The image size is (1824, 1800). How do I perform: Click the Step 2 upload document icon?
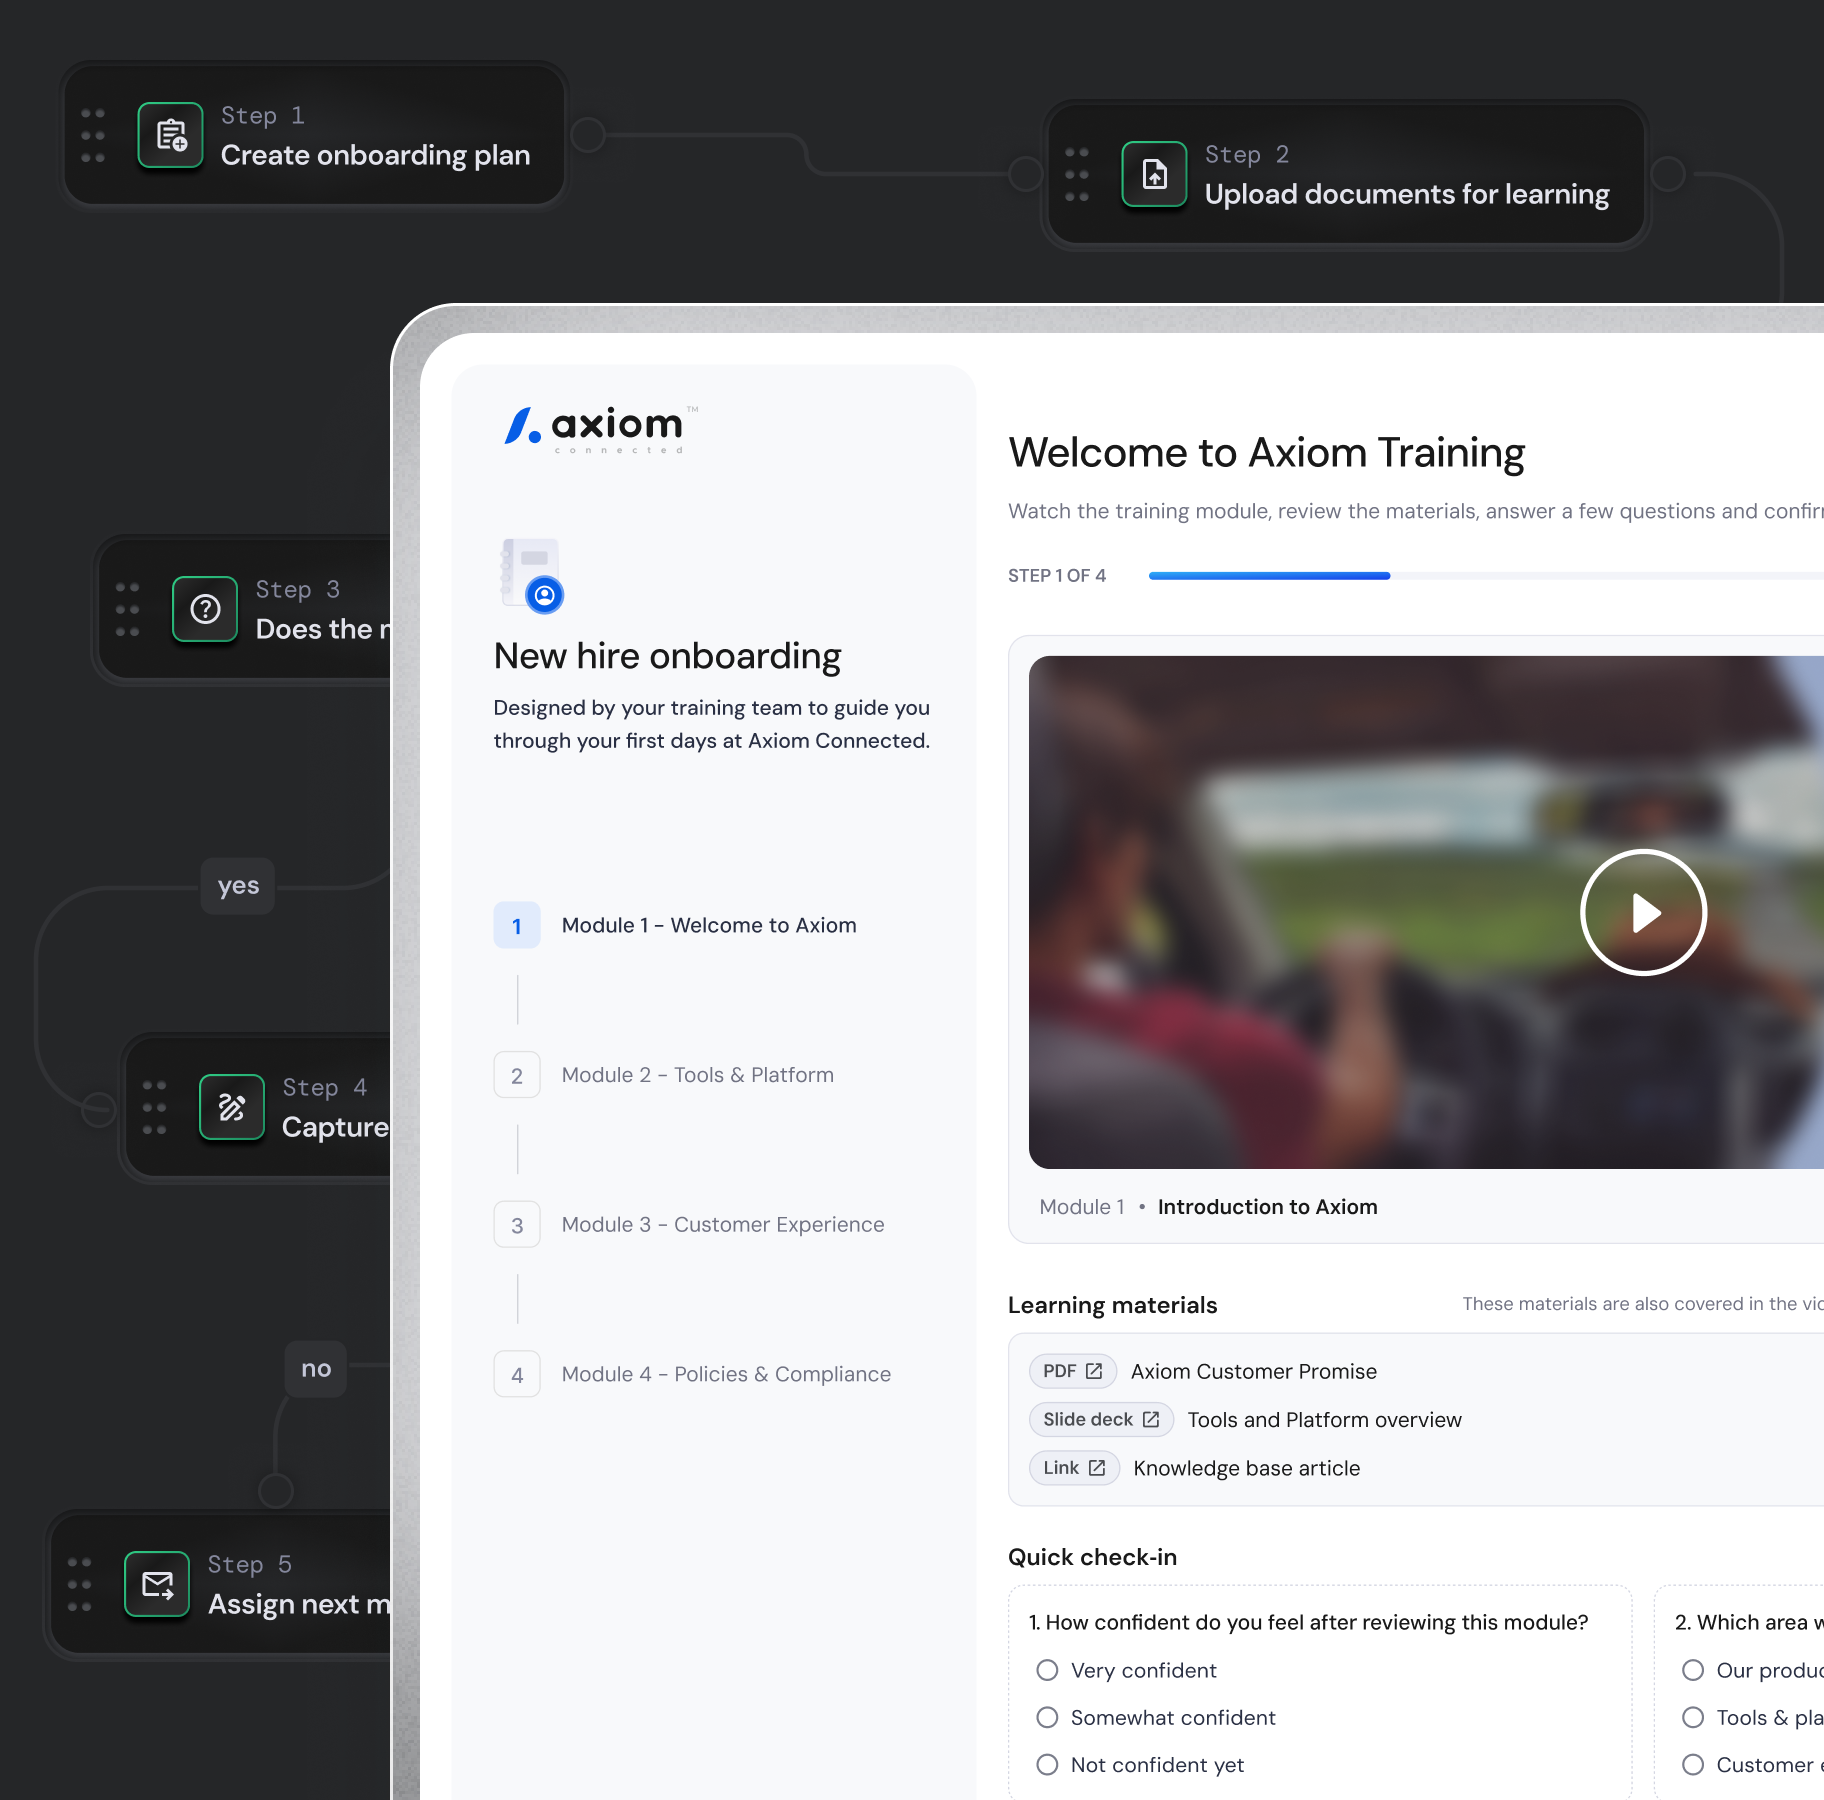coord(1154,174)
